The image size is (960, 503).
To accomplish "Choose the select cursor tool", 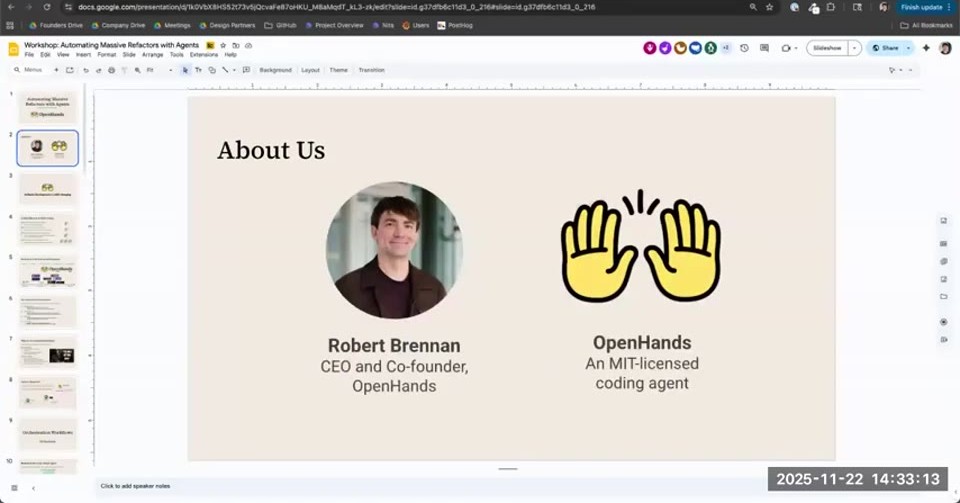I will [186, 70].
